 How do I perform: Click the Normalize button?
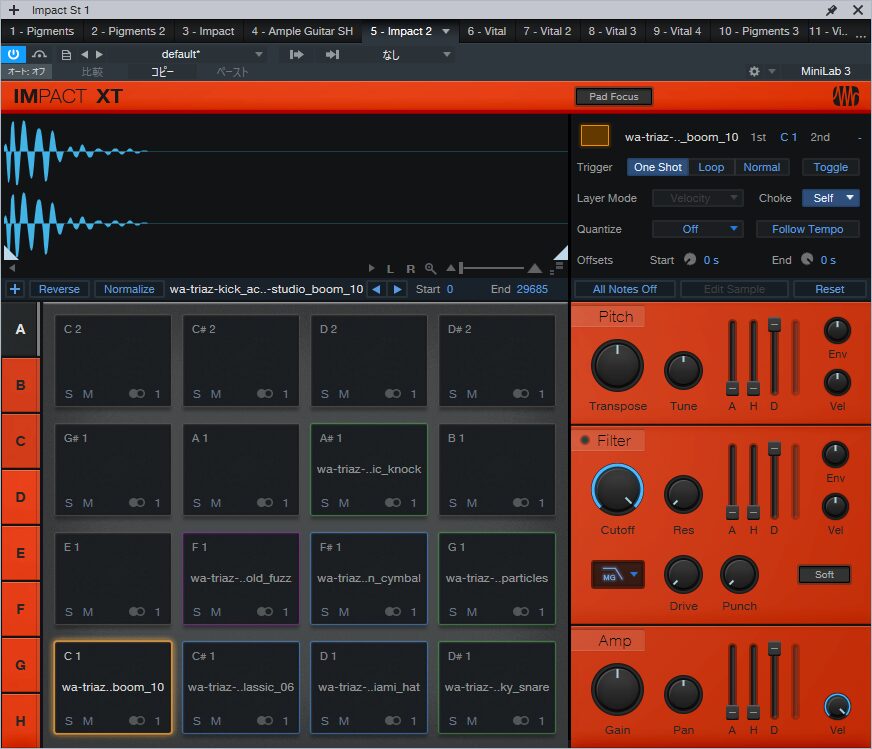pyautogui.click(x=129, y=289)
